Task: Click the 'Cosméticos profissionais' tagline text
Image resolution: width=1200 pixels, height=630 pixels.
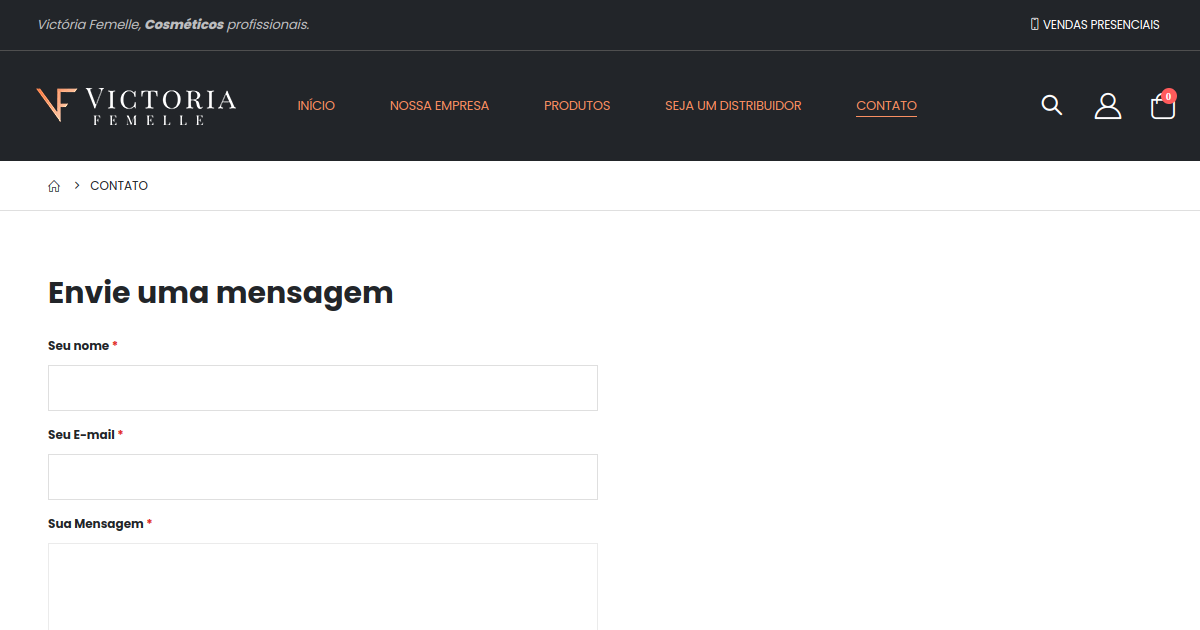Action: 227,24
